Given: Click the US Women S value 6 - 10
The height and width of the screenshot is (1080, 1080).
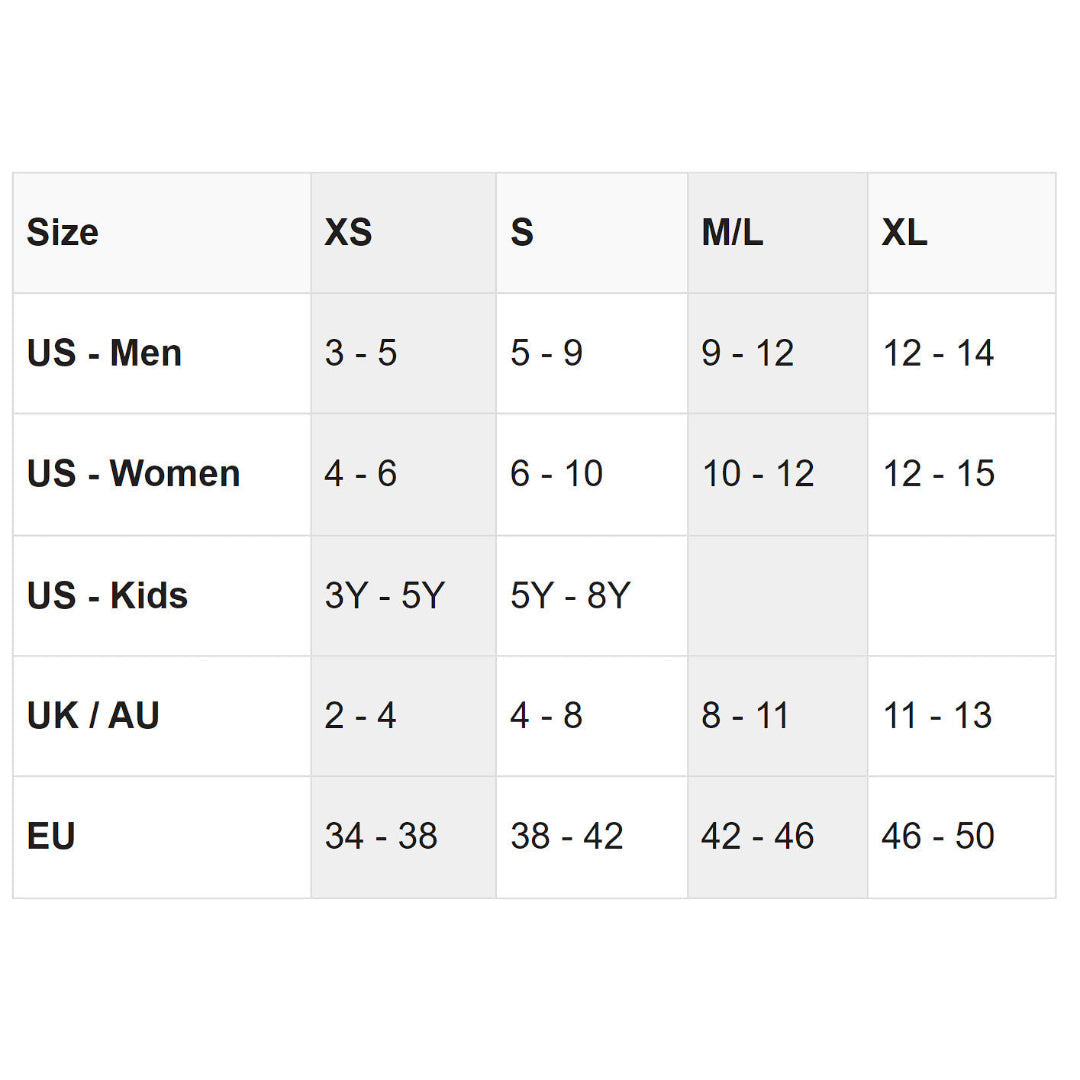Looking at the screenshot, I should pos(556,474).
